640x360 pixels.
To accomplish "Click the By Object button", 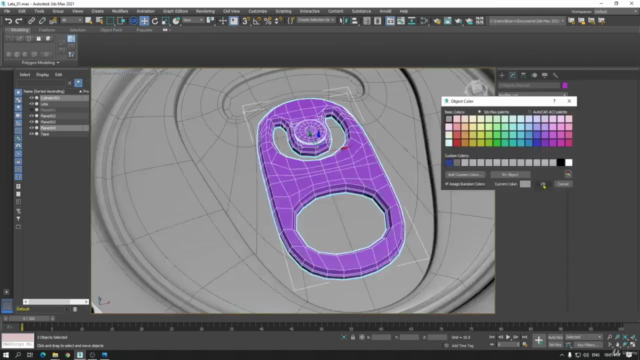I will 510,175.
